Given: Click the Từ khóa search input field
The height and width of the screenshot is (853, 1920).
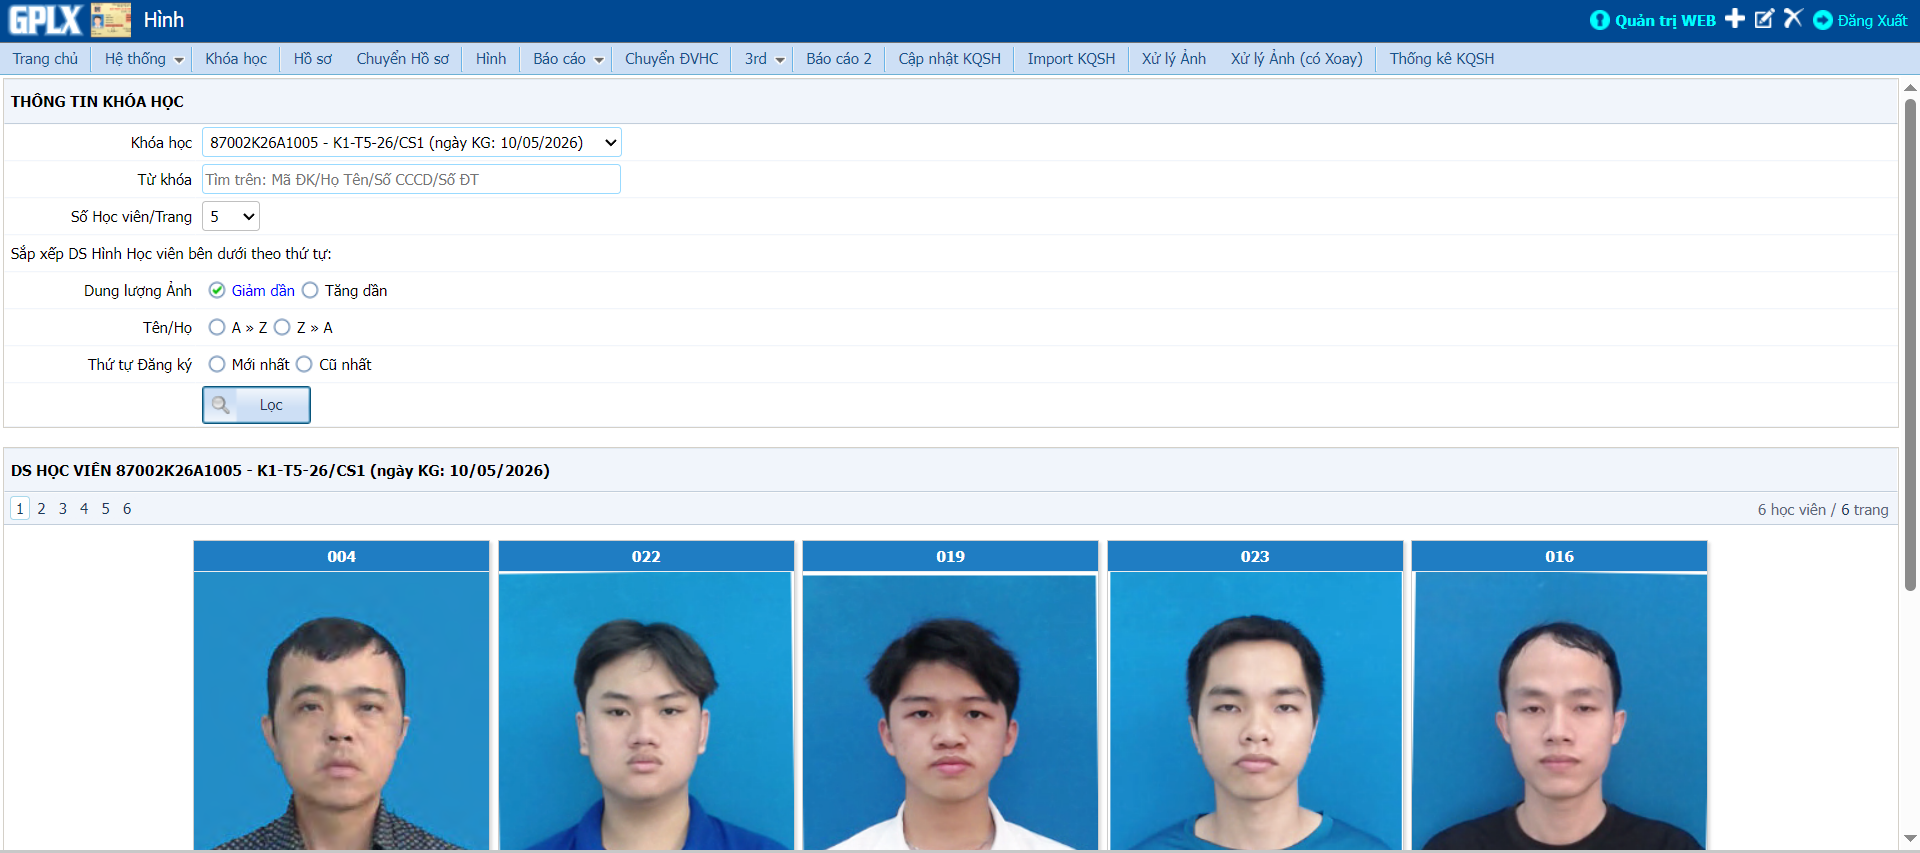Looking at the screenshot, I should click(x=412, y=179).
